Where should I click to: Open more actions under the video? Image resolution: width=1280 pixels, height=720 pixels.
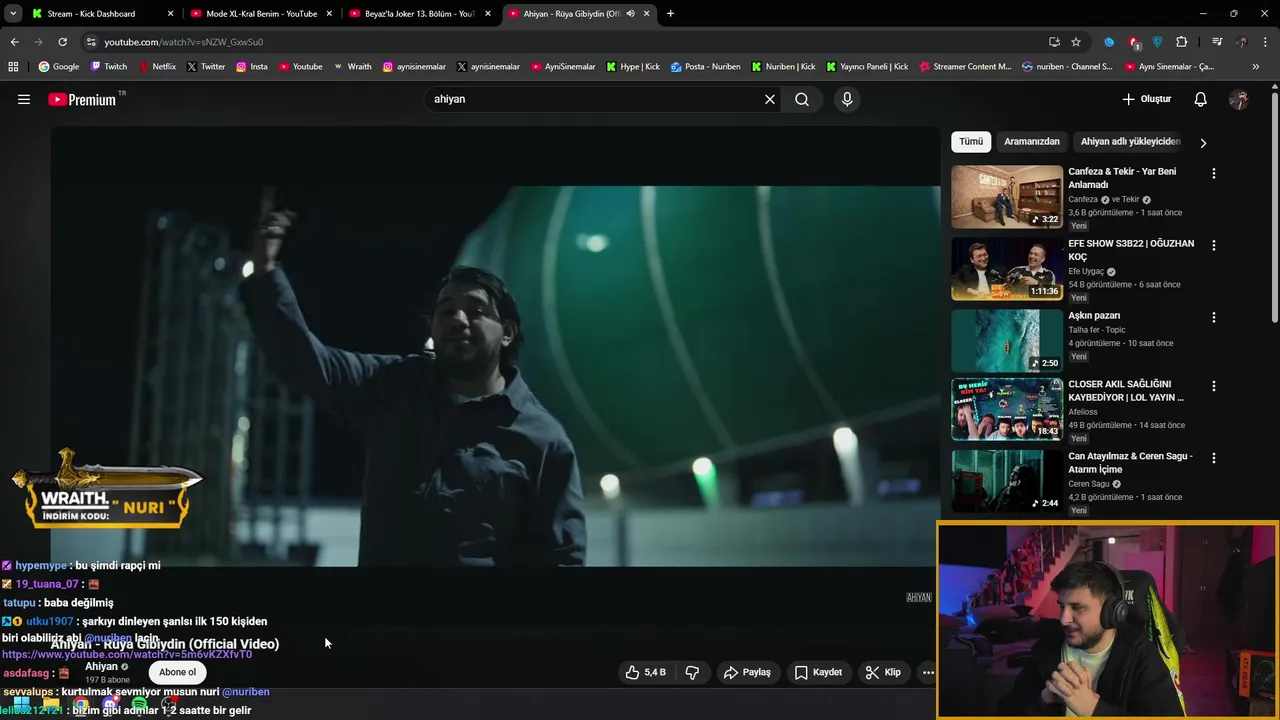pos(928,672)
